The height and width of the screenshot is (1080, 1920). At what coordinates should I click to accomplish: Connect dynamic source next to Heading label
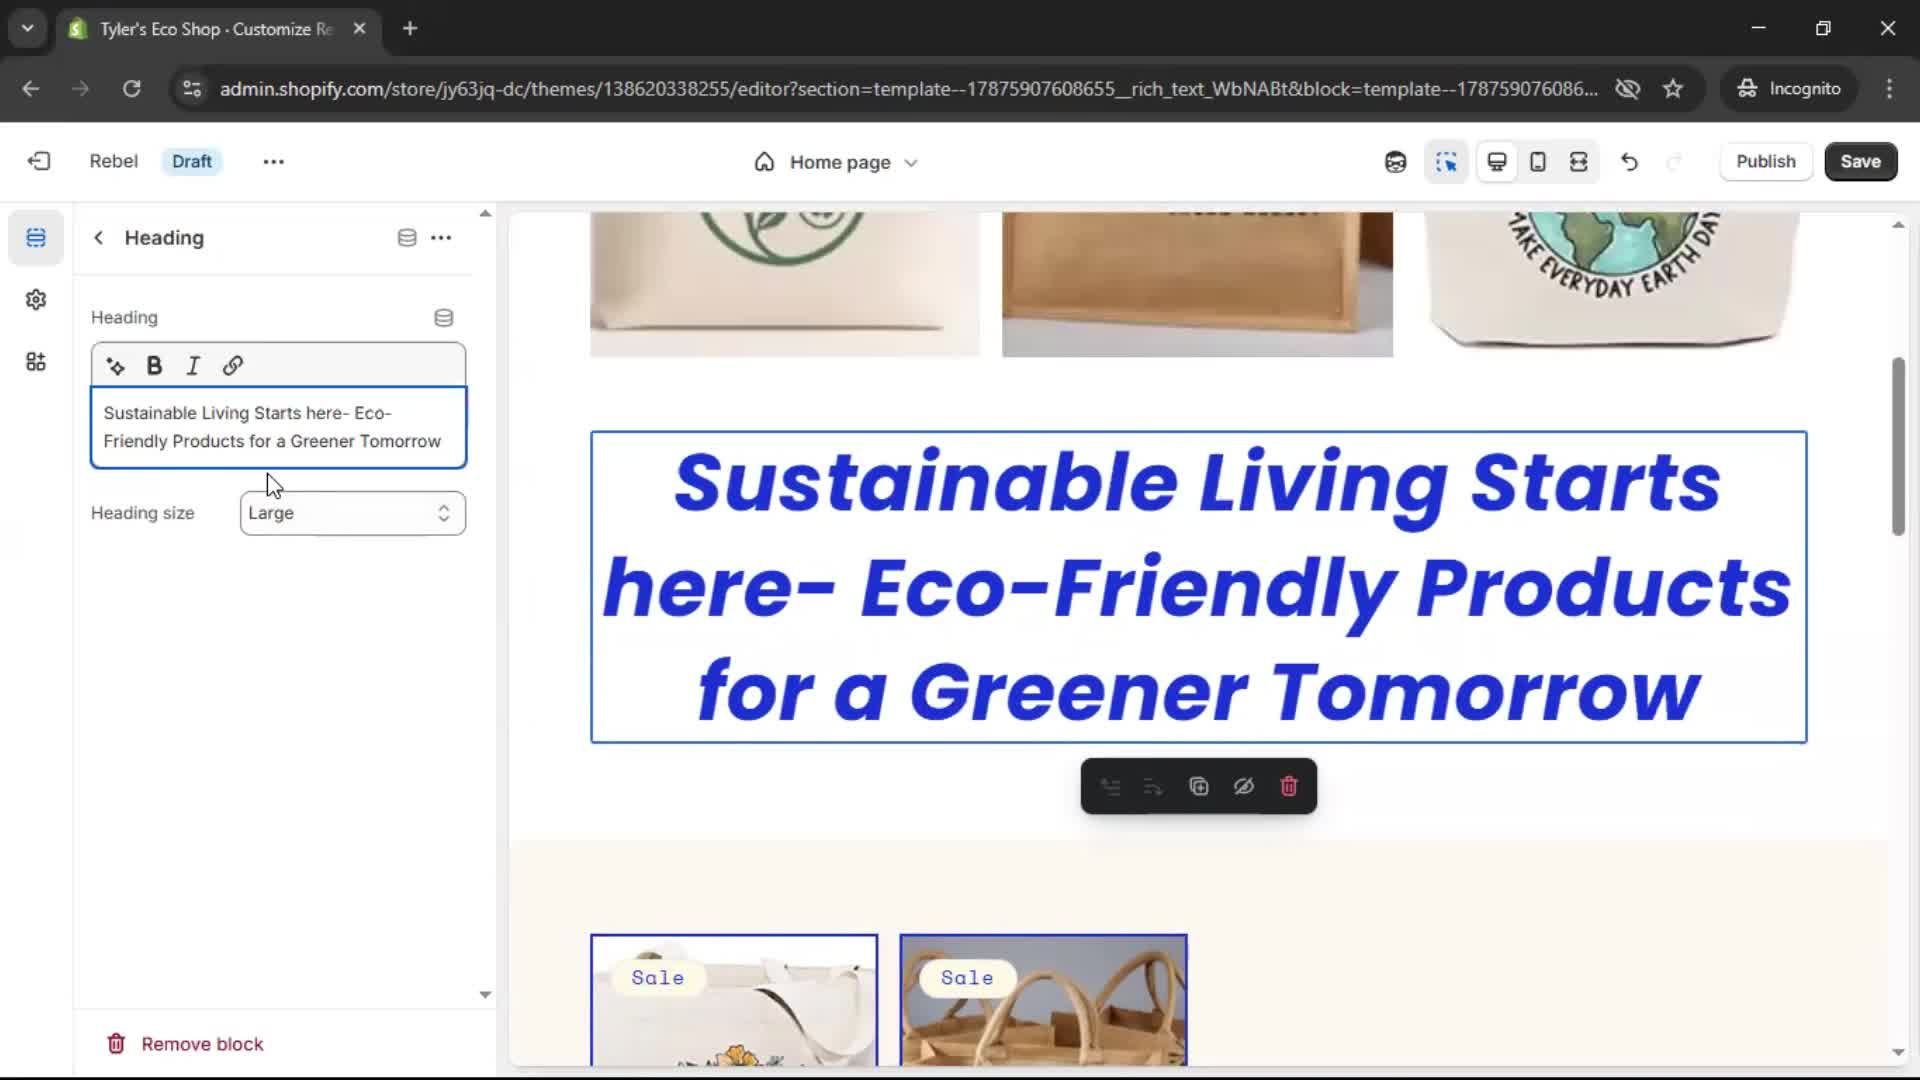(443, 318)
